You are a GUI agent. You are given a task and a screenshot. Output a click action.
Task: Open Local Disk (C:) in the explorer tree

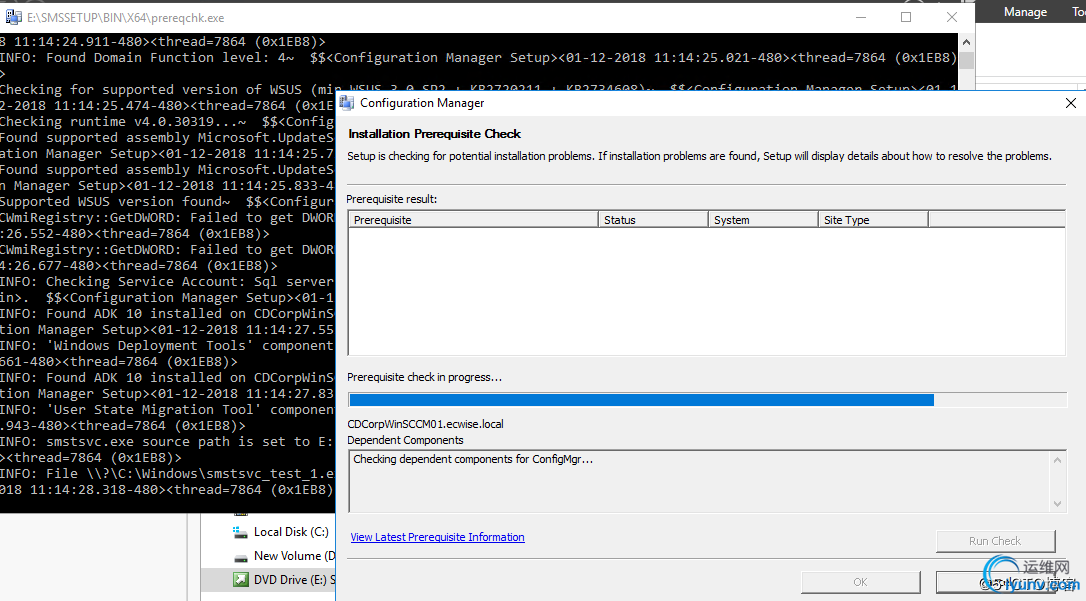tap(291, 532)
